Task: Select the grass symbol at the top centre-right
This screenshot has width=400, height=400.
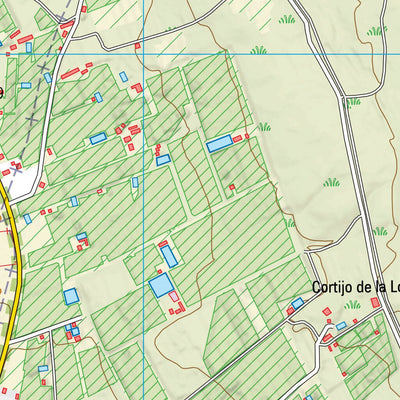Action: tap(287, 20)
